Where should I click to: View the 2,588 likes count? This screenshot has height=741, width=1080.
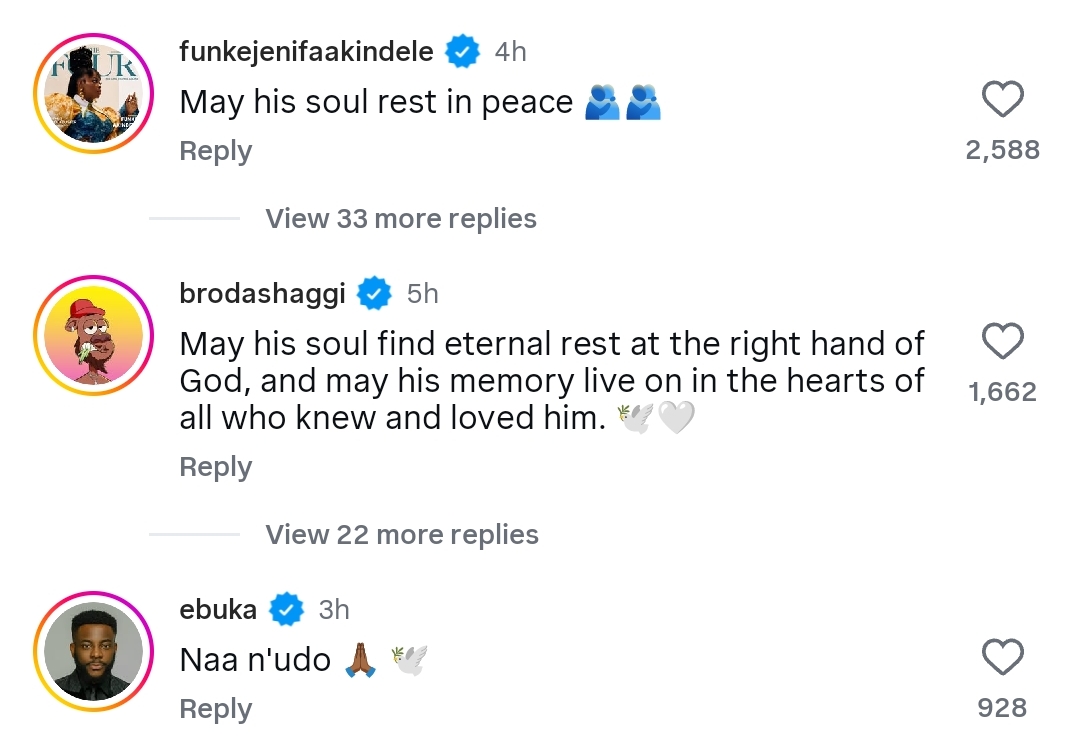[1002, 149]
